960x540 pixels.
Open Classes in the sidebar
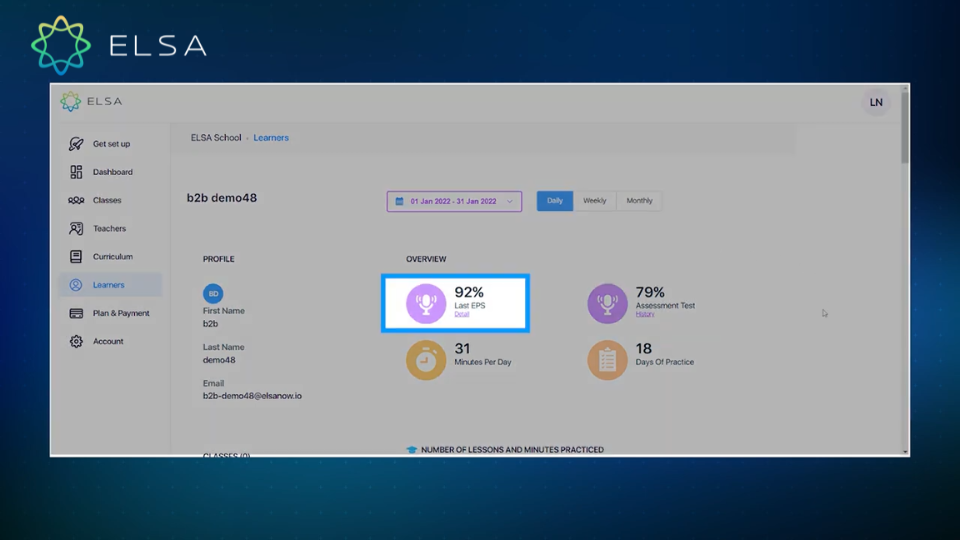pyautogui.click(x=110, y=200)
